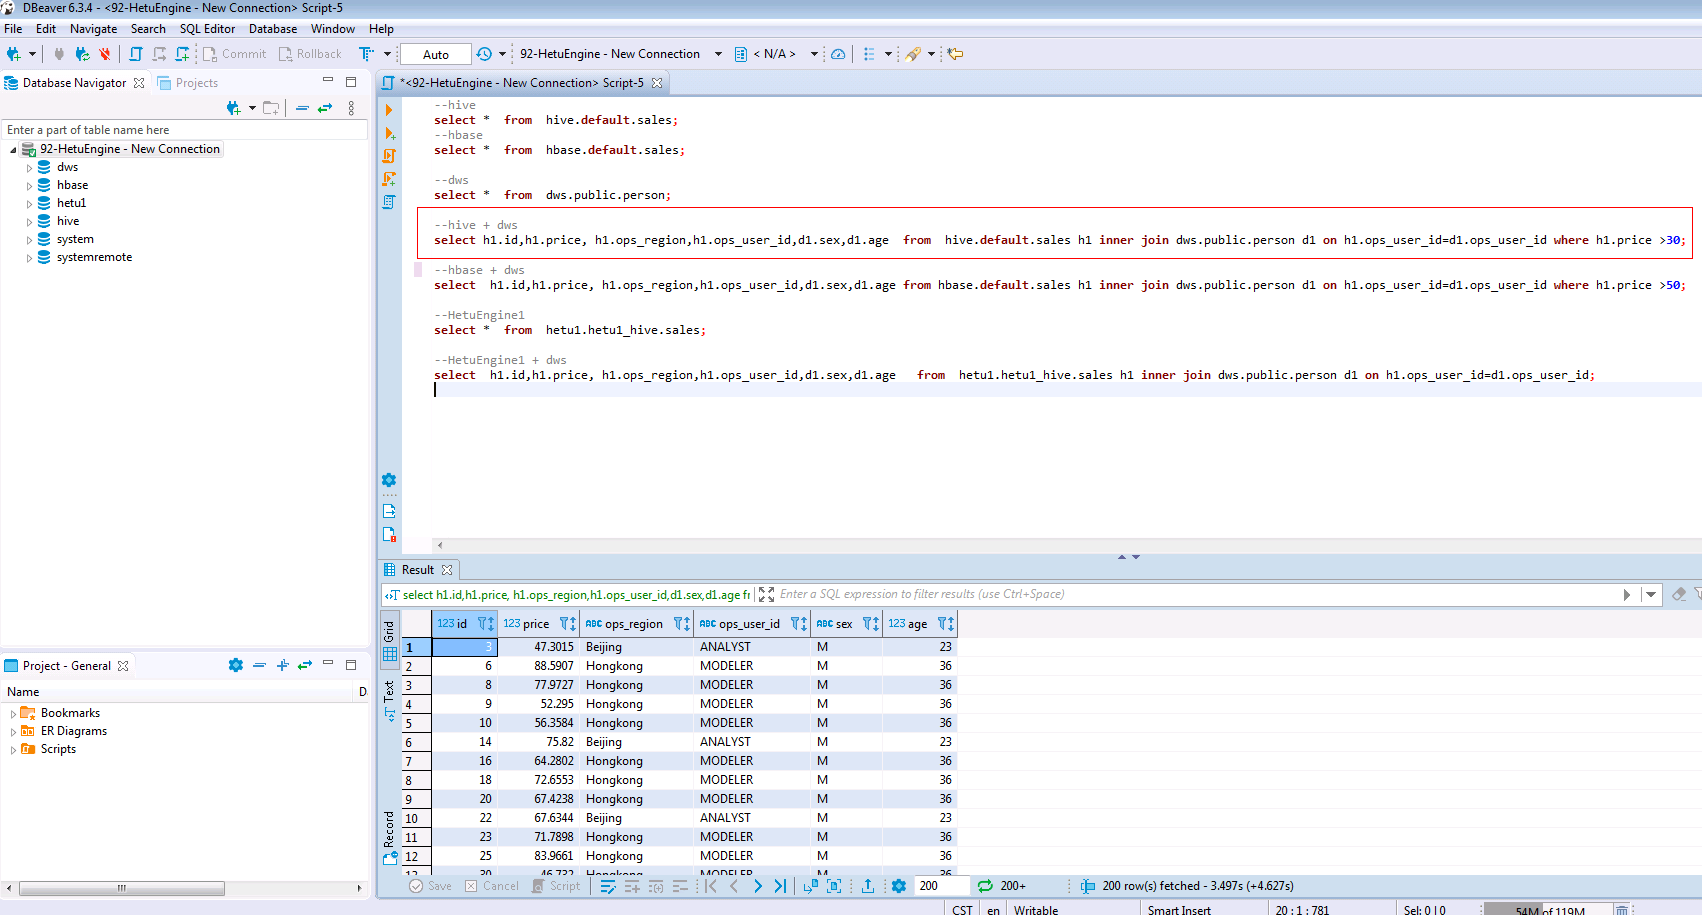The width and height of the screenshot is (1702, 915).
Task: Click filter icon on the price column
Action: [566, 624]
